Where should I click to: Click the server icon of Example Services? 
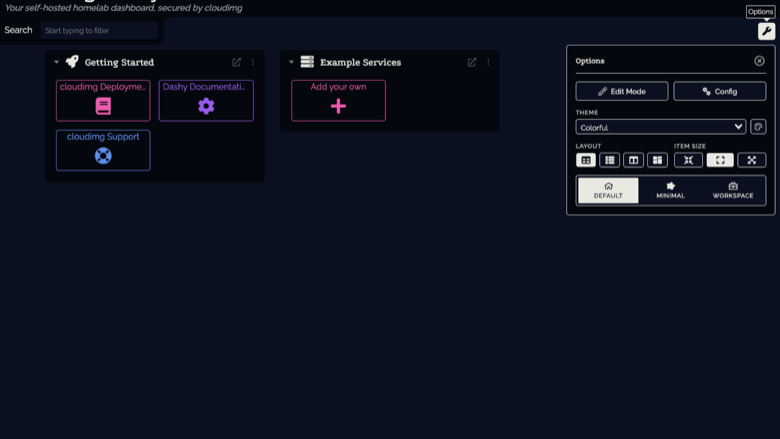tap(307, 62)
